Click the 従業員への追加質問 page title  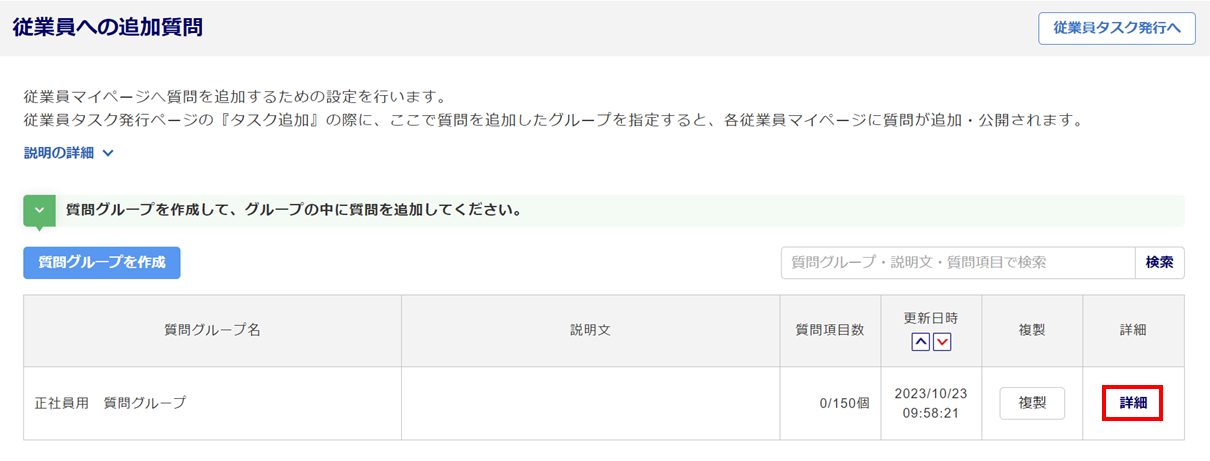coord(107,28)
